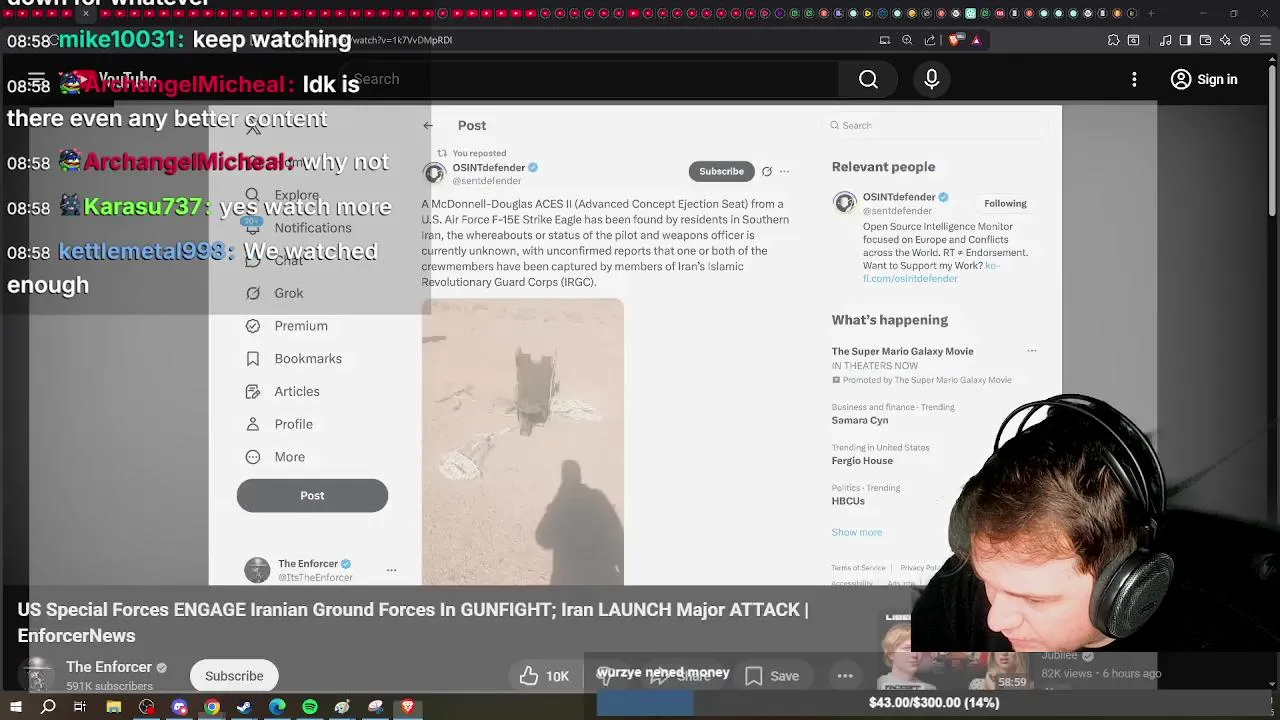Open the HBCUs trending topic
The width and height of the screenshot is (1280, 720).
(848, 501)
